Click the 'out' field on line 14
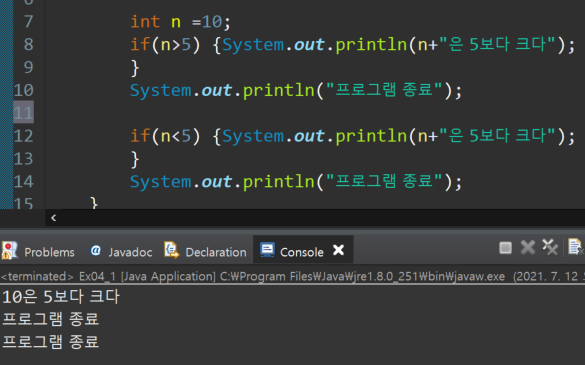 (216, 182)
